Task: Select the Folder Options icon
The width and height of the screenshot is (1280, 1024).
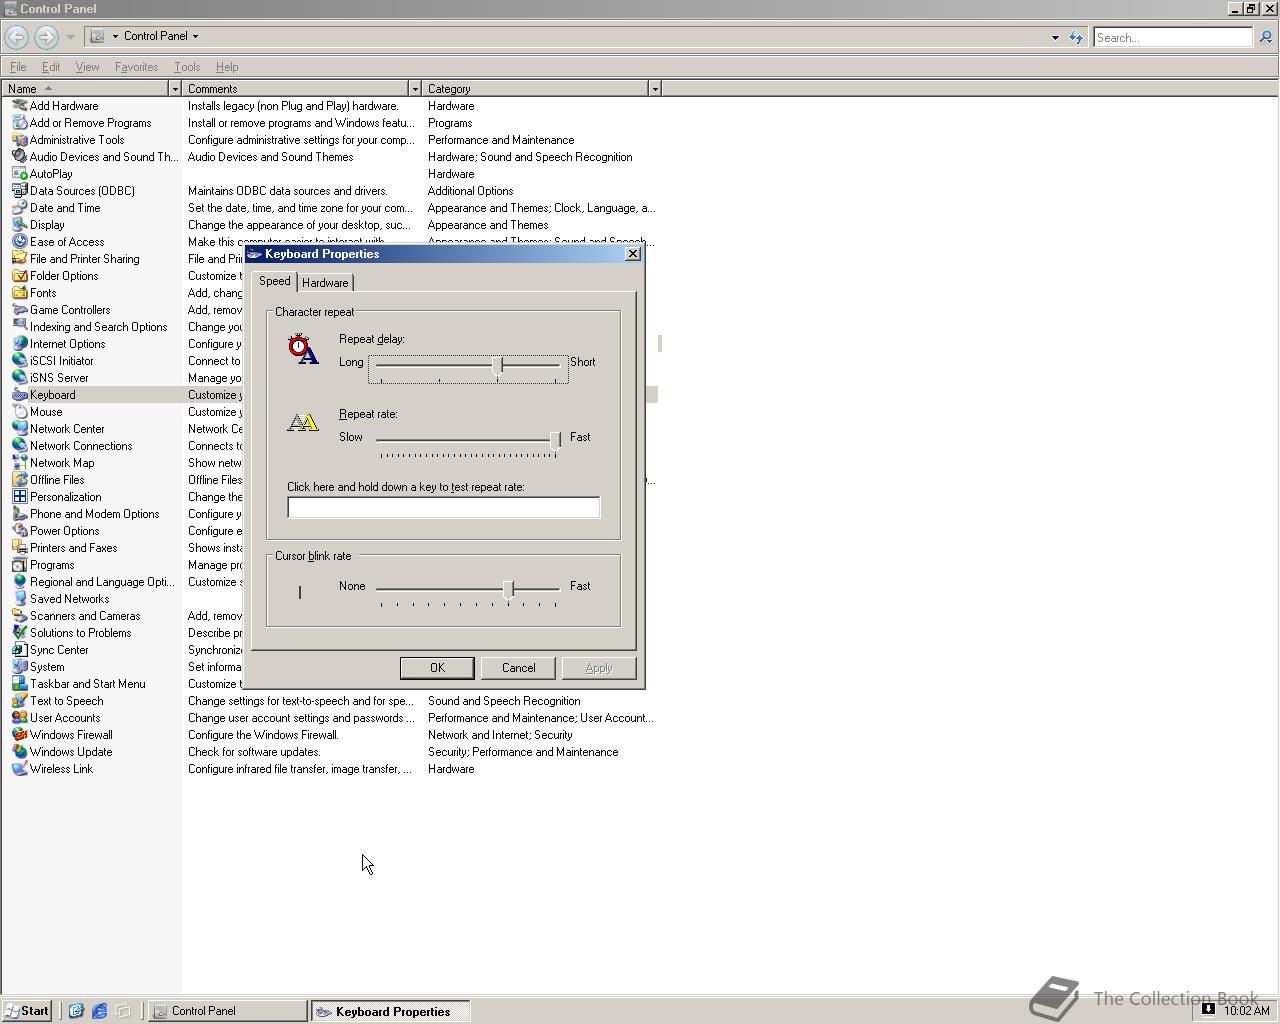Action: 19,276
